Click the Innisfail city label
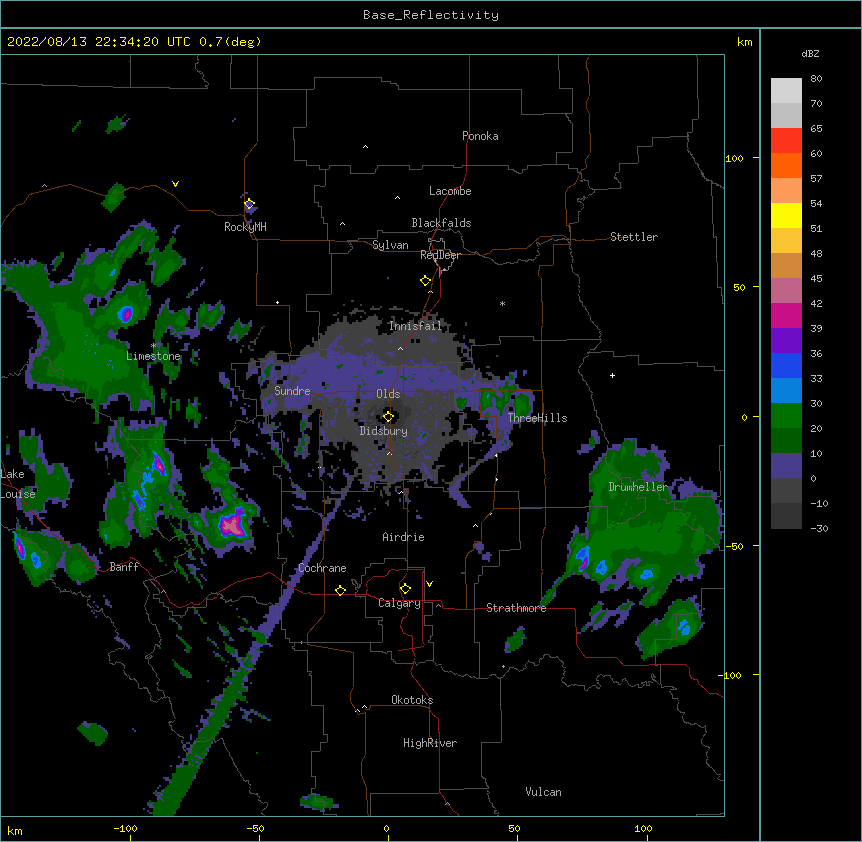 (x=415, y=326)
